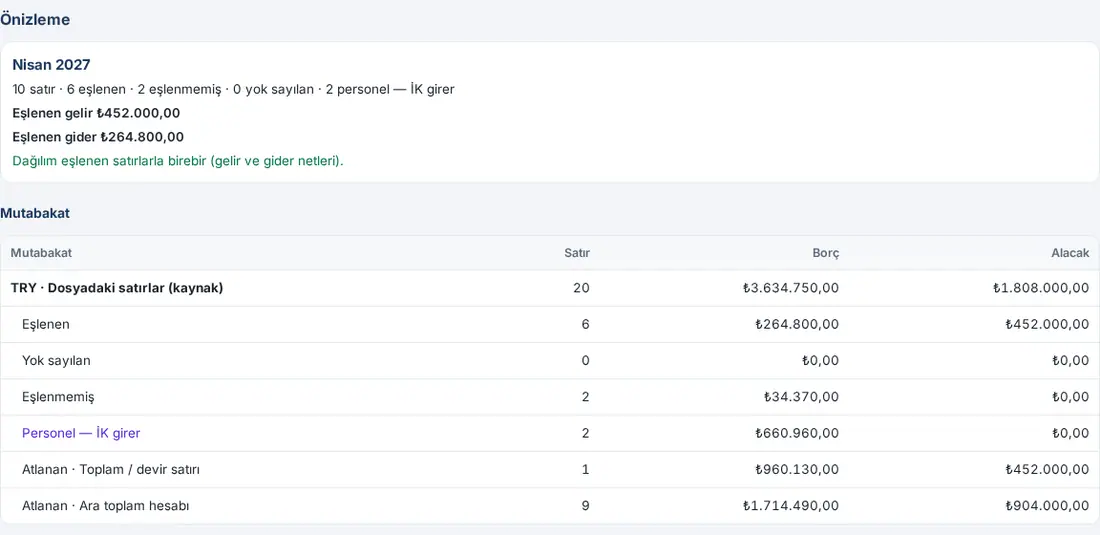Select the Atlanan · Ara toplam hesabı row

550,506
